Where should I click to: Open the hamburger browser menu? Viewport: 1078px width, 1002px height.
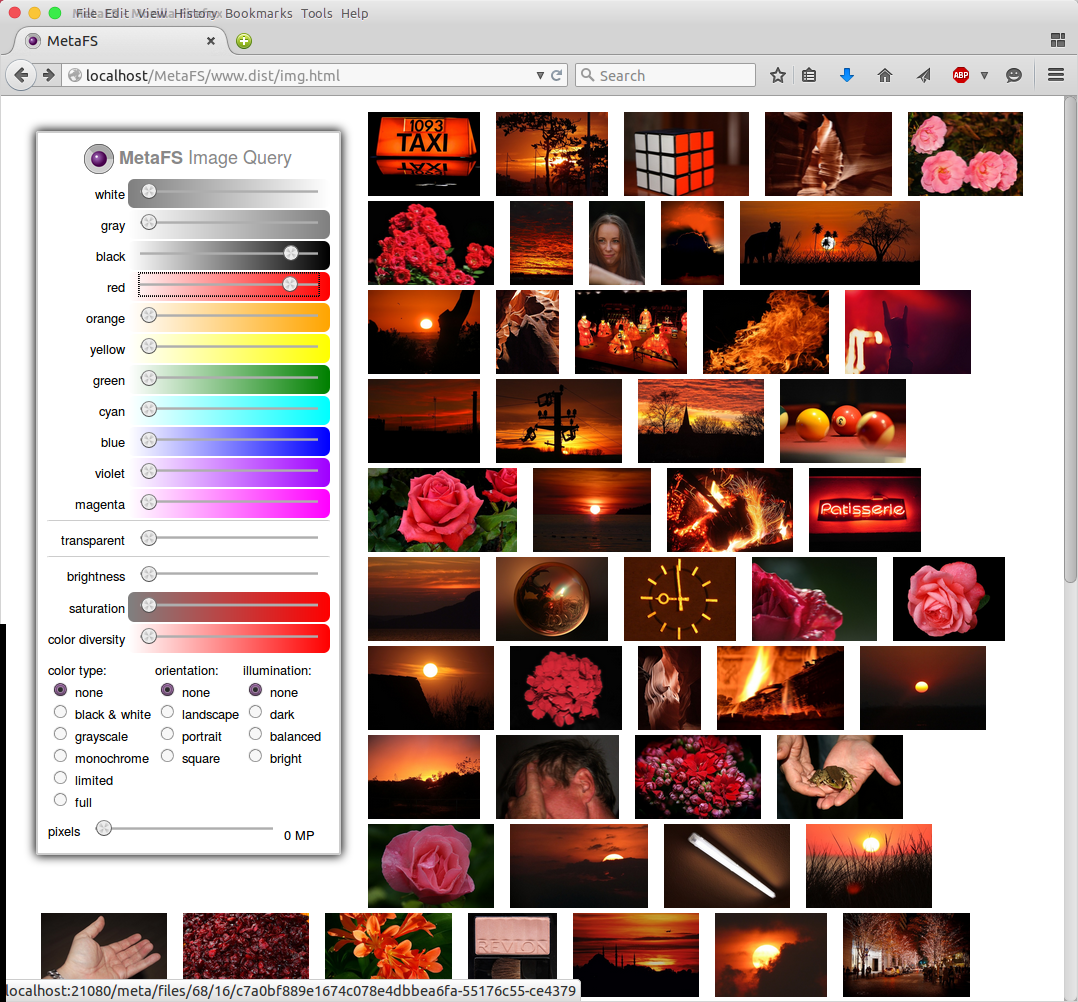tap(1056, 75)
